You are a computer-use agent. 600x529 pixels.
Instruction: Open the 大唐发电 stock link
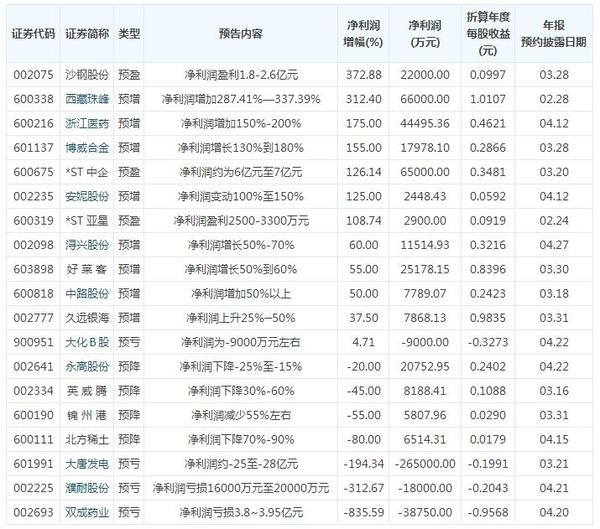(87, 464)
